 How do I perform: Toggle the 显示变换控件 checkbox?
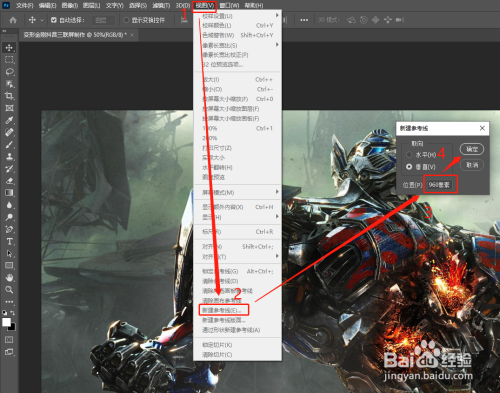pyautogui.click(x=126, y=20)
